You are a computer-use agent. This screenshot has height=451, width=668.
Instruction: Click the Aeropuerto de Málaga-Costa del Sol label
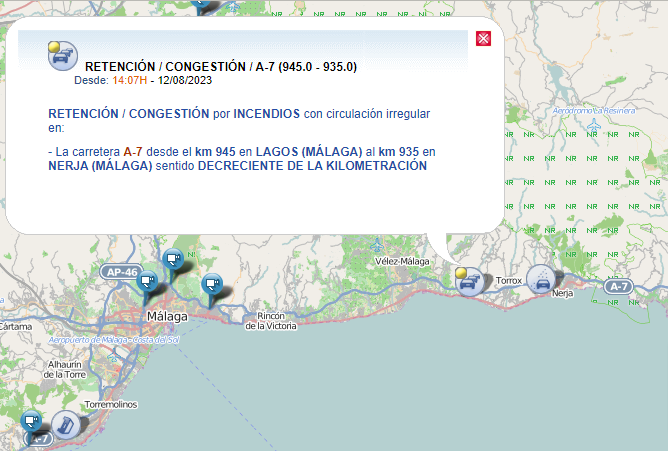pos(113,341)
